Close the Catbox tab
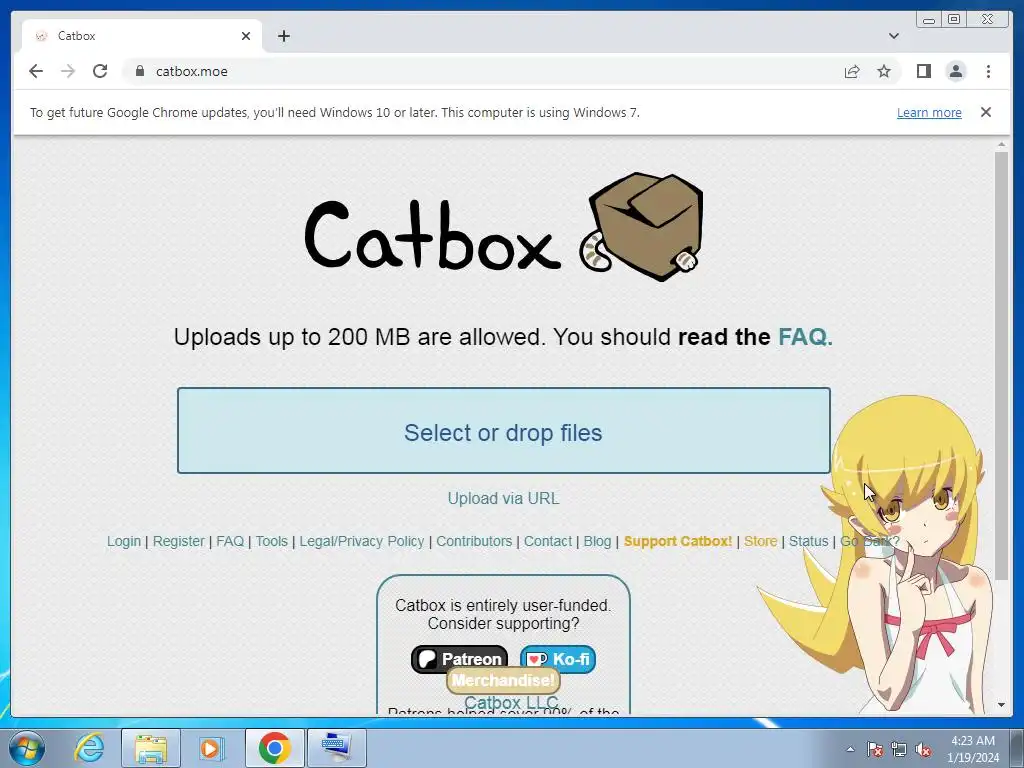Viewport: 1024px width, 768px height. [246, 36]
